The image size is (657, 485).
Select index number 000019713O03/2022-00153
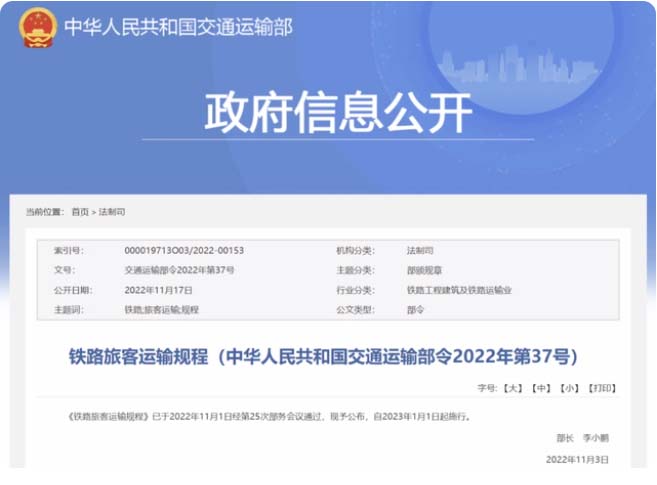point(184,250)
